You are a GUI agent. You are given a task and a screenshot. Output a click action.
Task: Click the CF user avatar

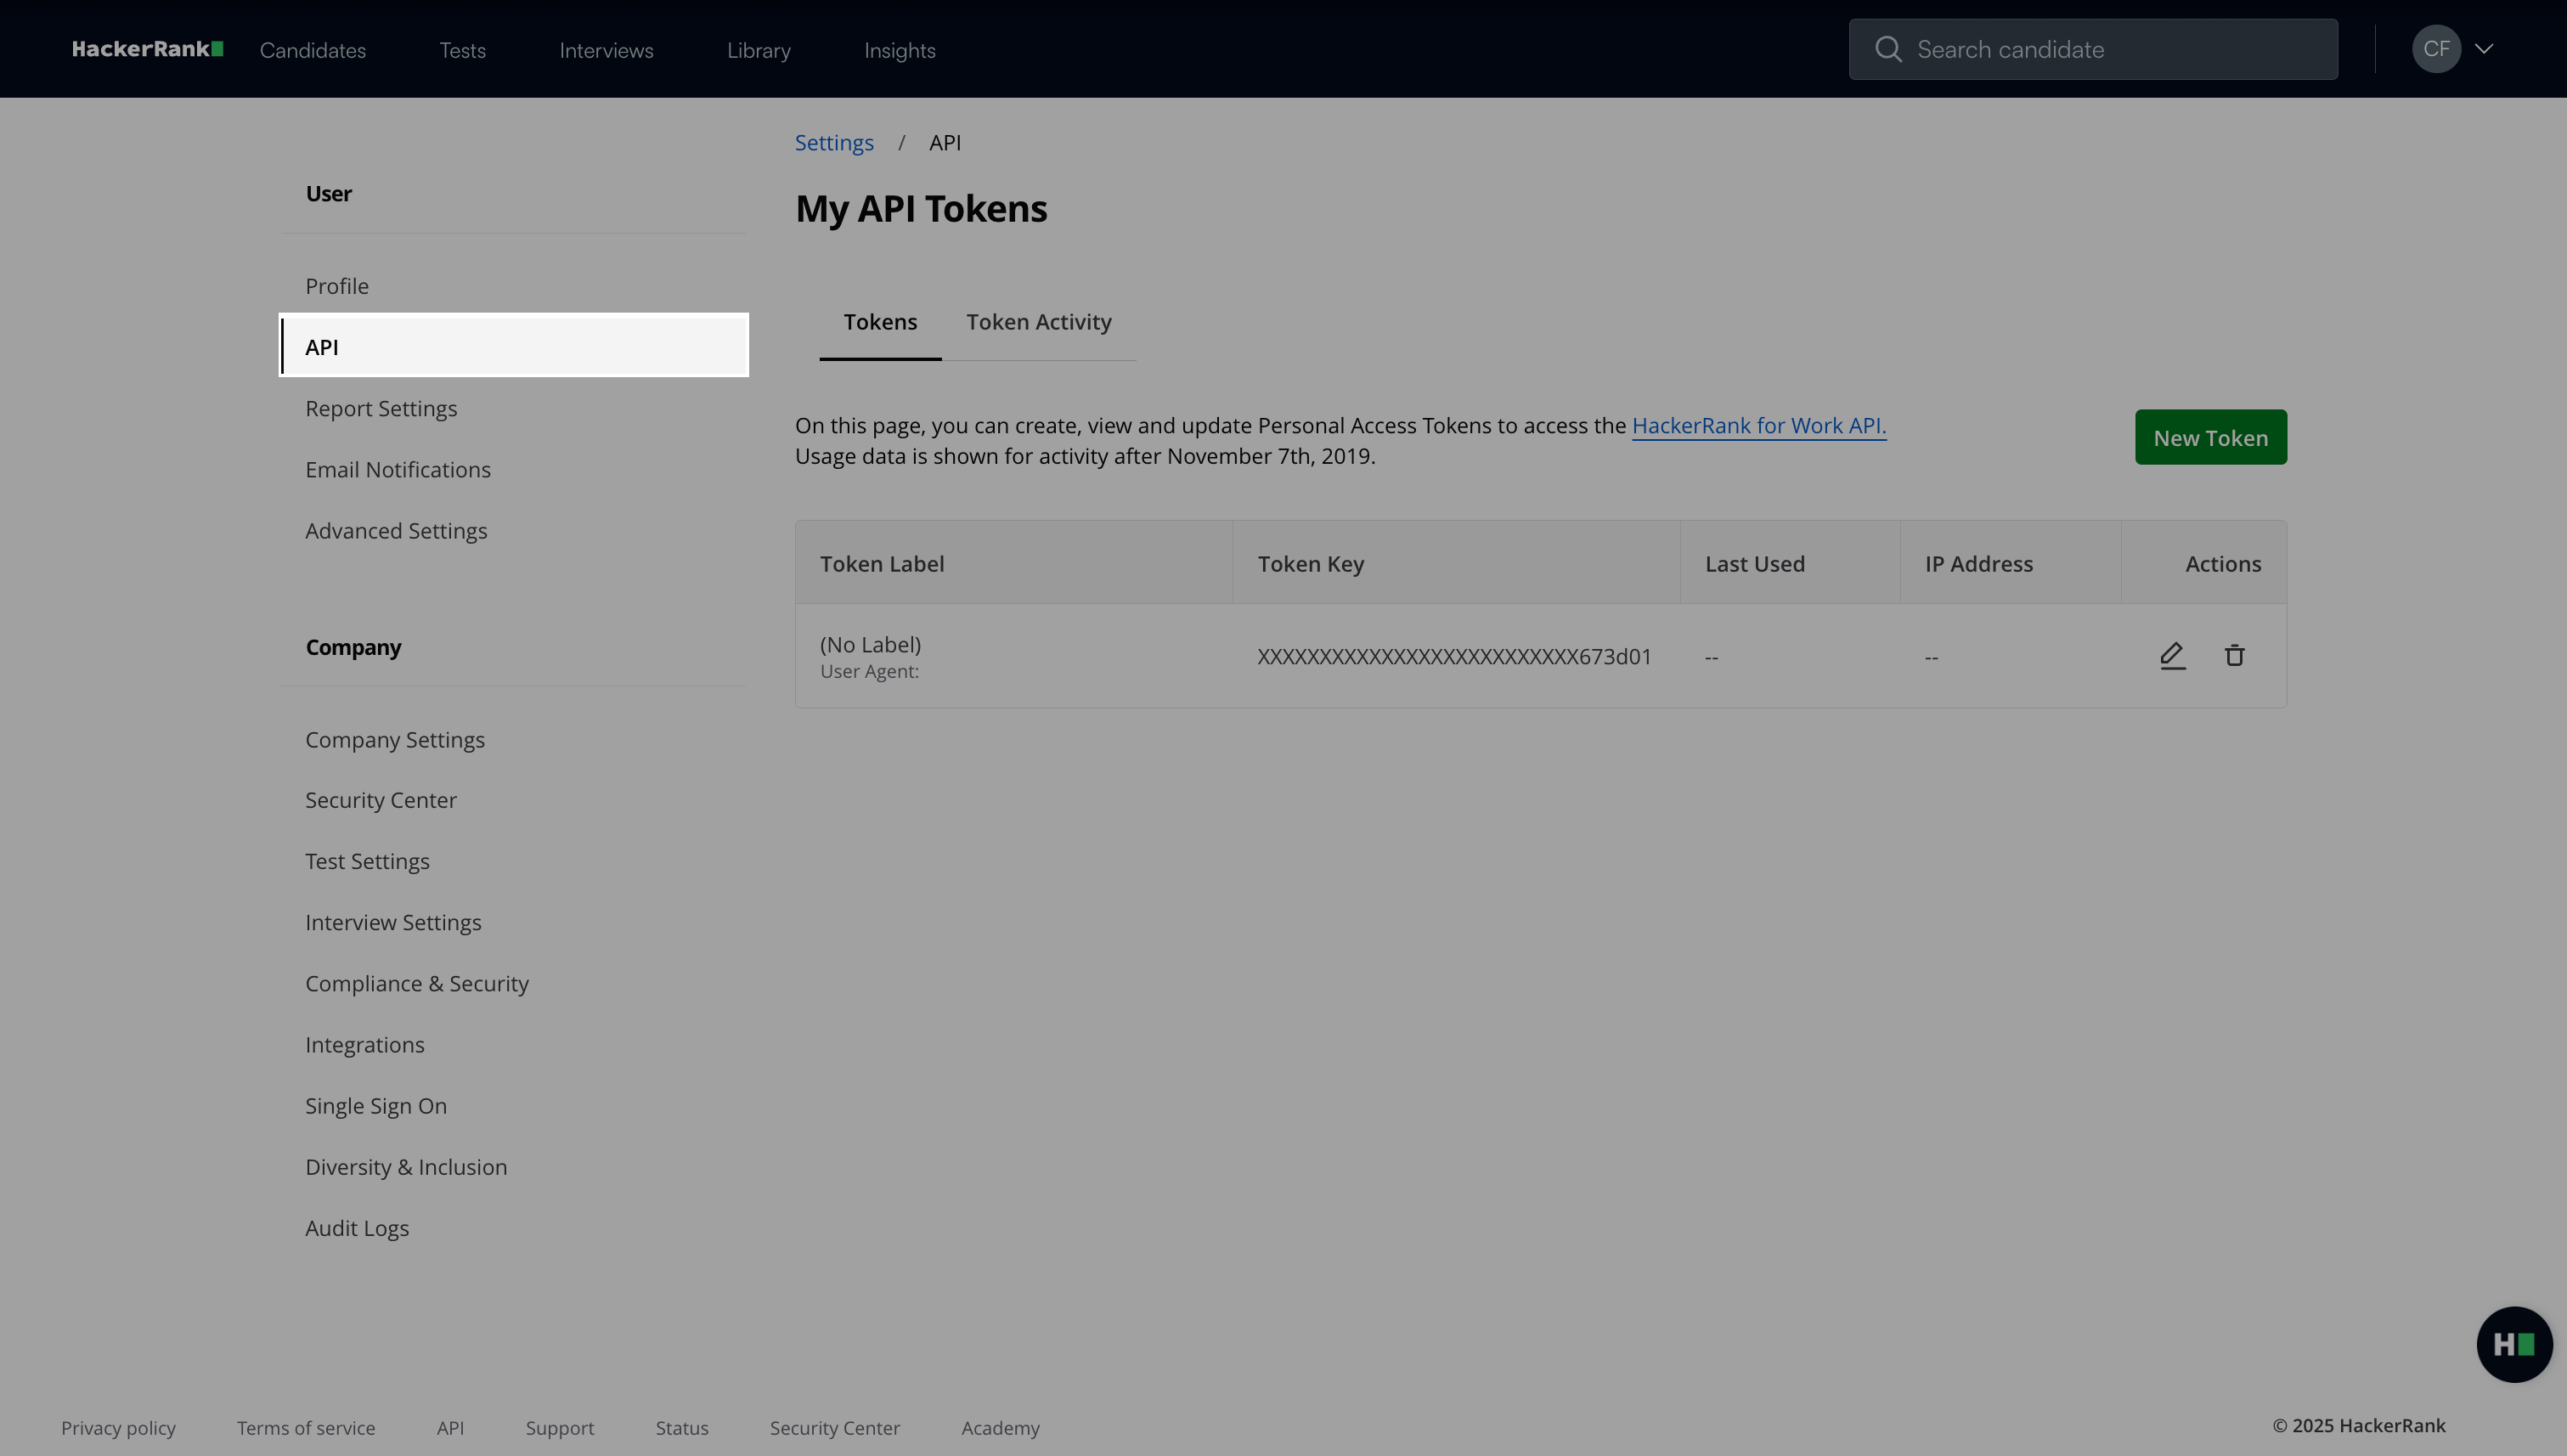coord(2436,49)
